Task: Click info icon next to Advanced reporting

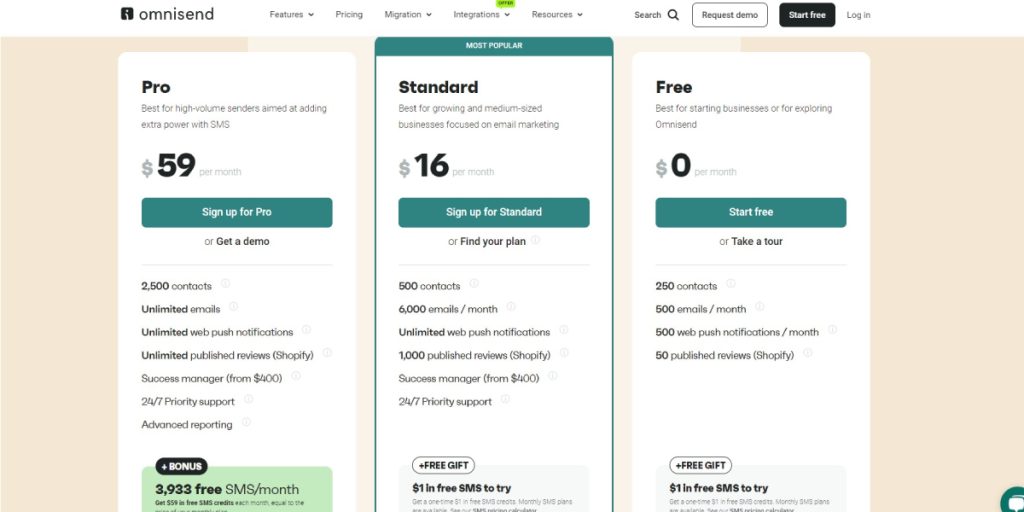Action: pos(246,422)
